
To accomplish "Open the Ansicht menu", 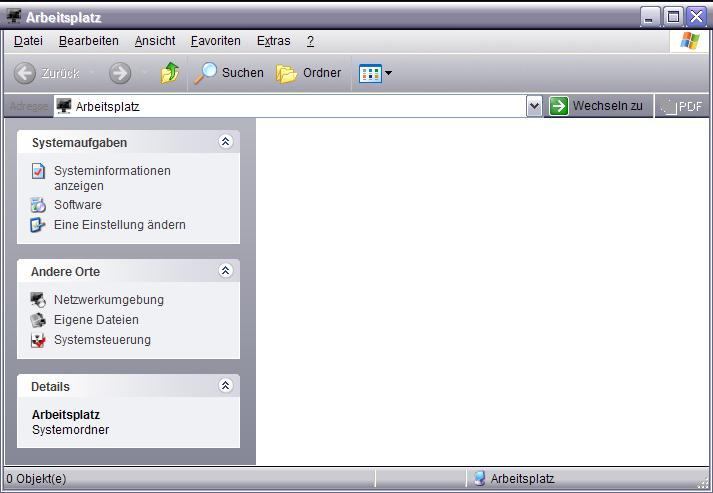I will tap(155, 41).
